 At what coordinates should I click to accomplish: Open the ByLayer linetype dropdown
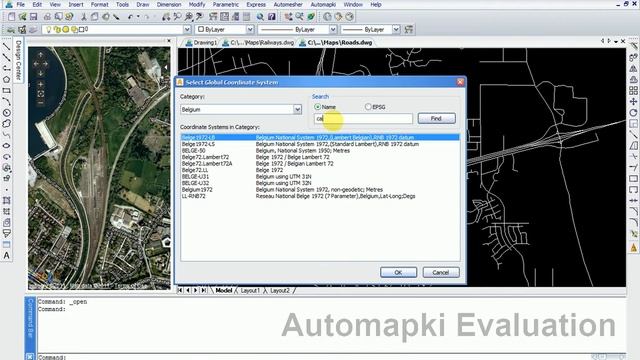(x=333, y=29)
